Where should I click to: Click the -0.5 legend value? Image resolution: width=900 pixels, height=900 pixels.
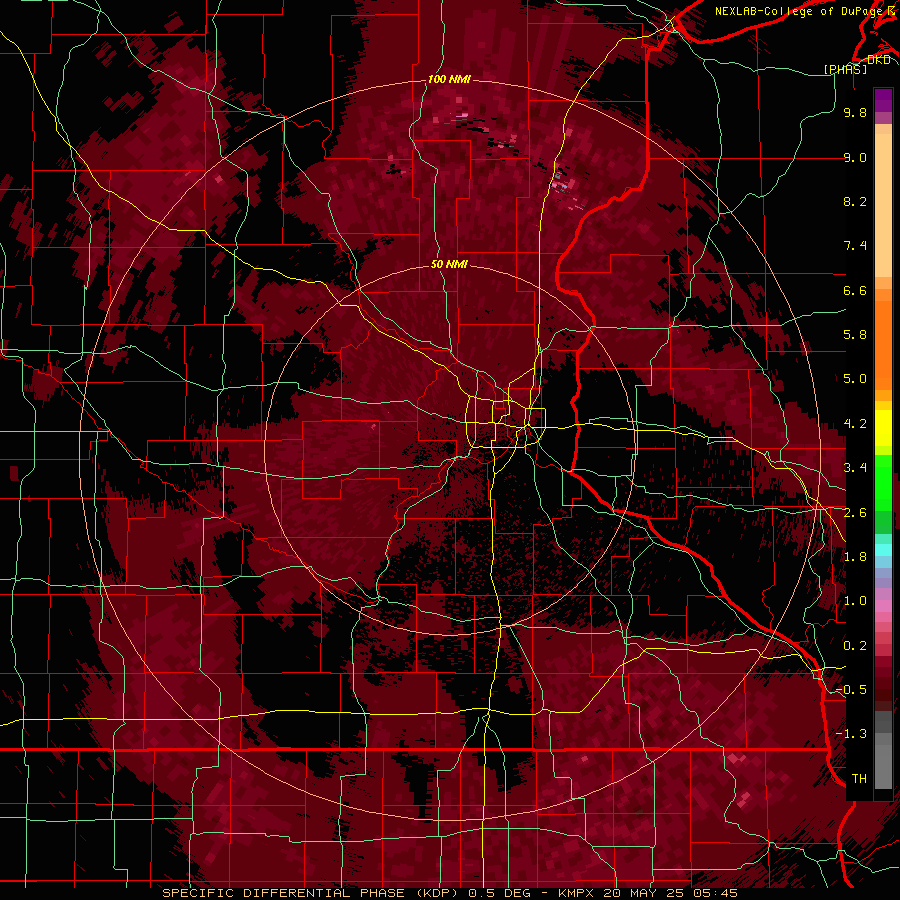(851, 690)
